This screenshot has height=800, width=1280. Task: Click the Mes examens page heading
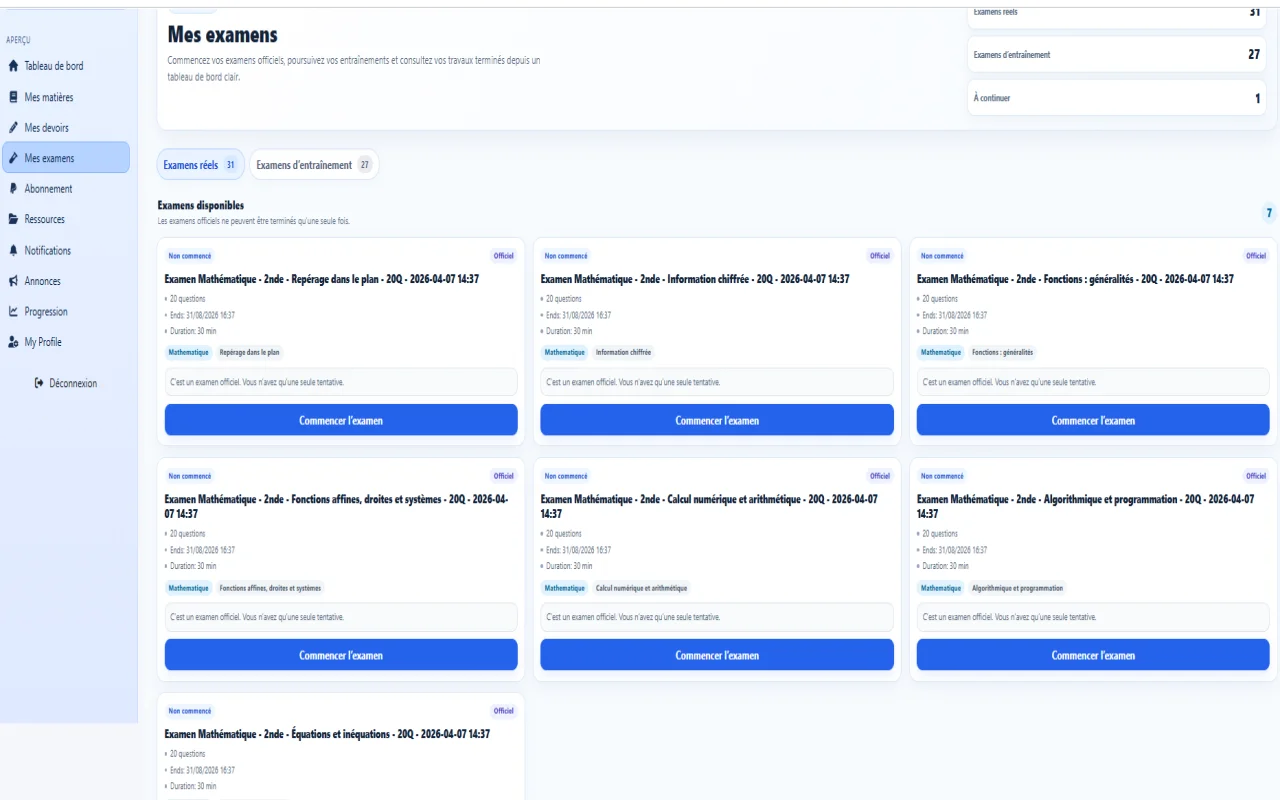pos(222,35)
